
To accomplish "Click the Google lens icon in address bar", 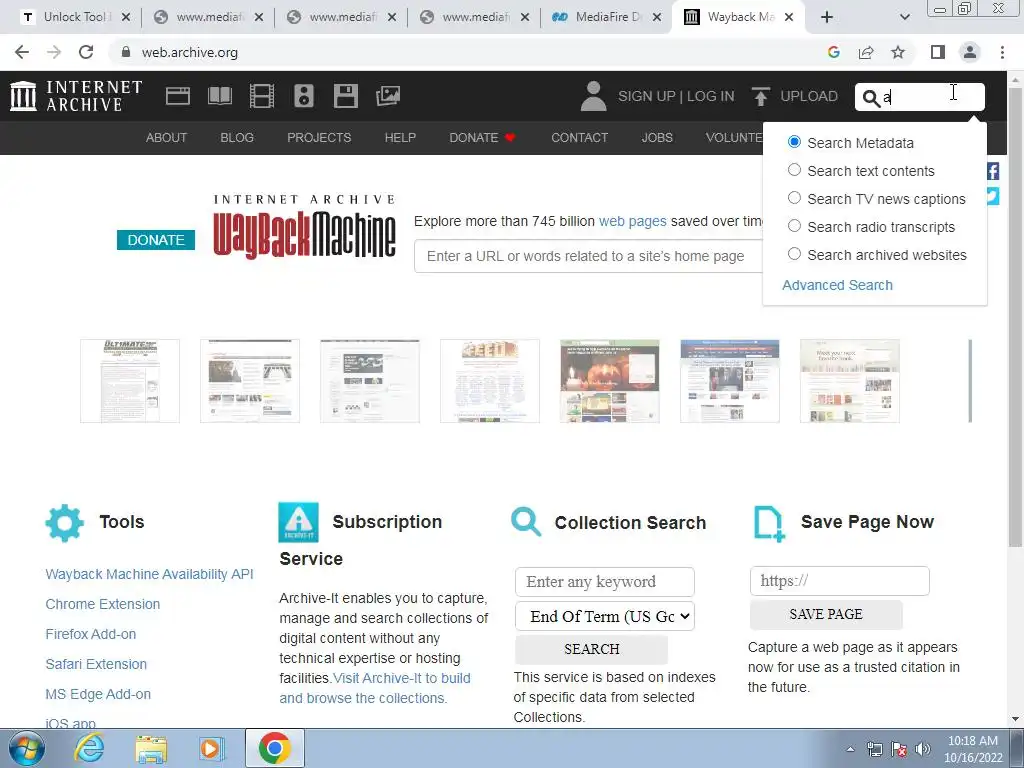I will 833,52.
